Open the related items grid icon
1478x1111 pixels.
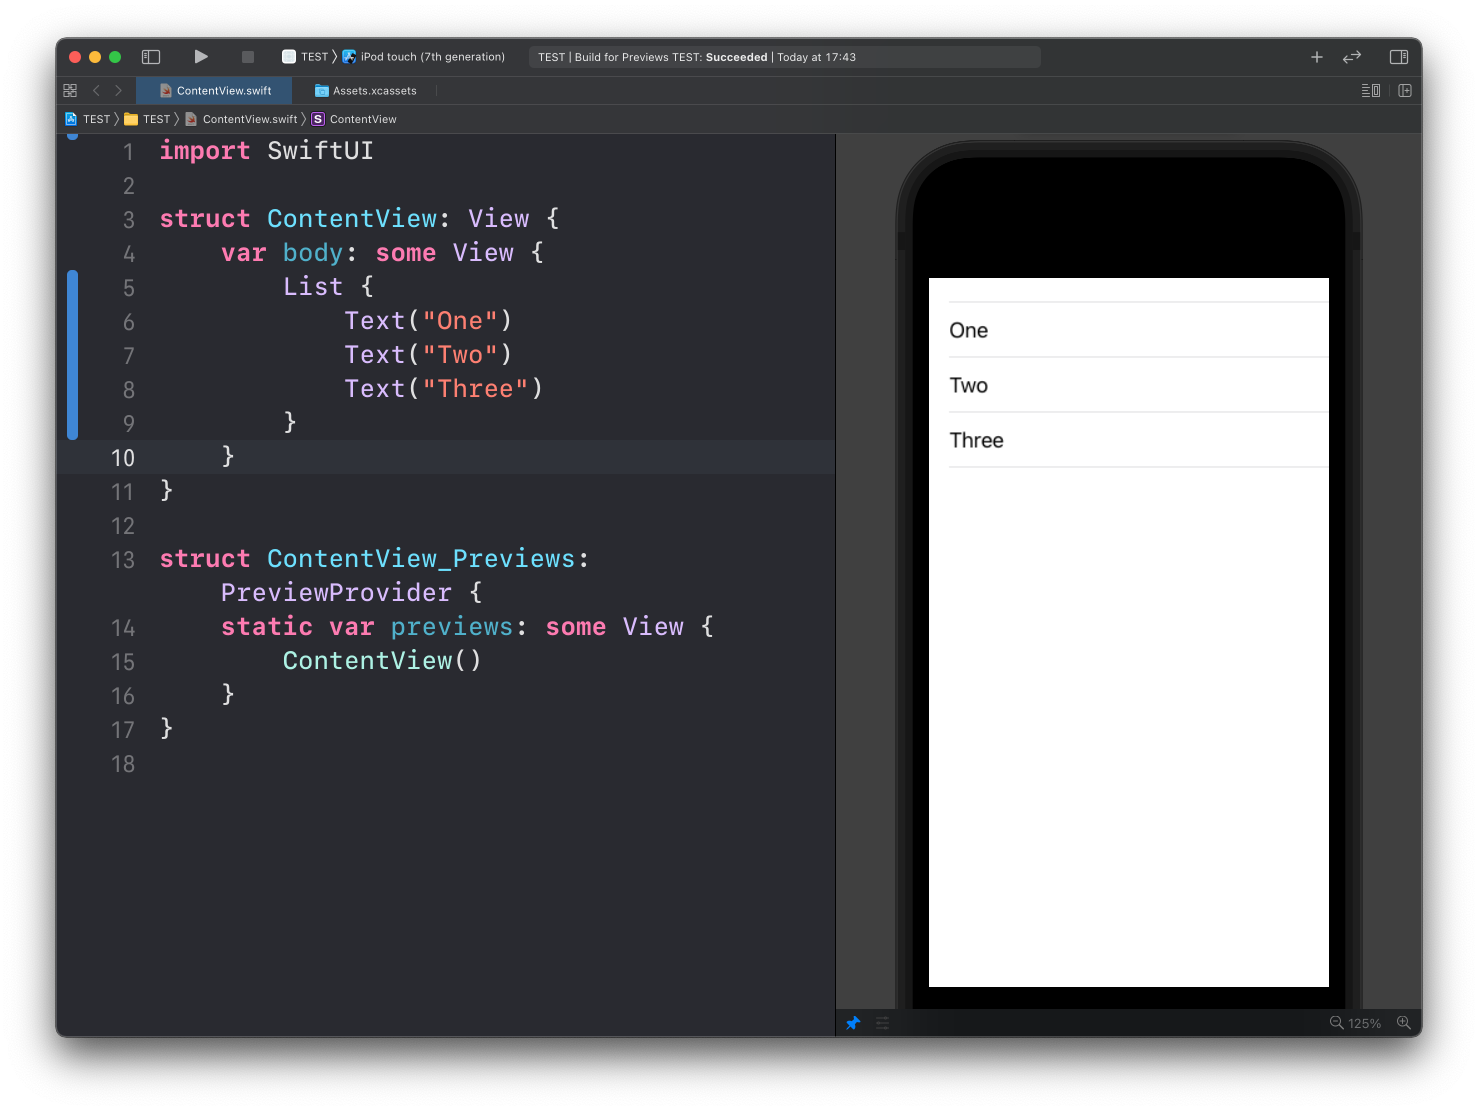click(70, 91)
